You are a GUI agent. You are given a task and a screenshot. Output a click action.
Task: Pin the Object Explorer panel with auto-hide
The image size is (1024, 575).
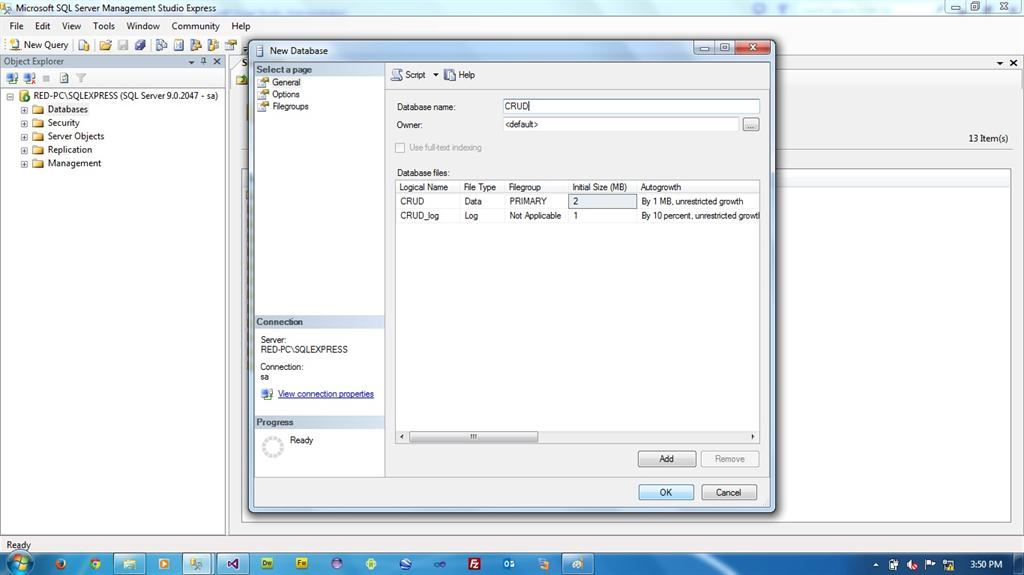point(204,61)
